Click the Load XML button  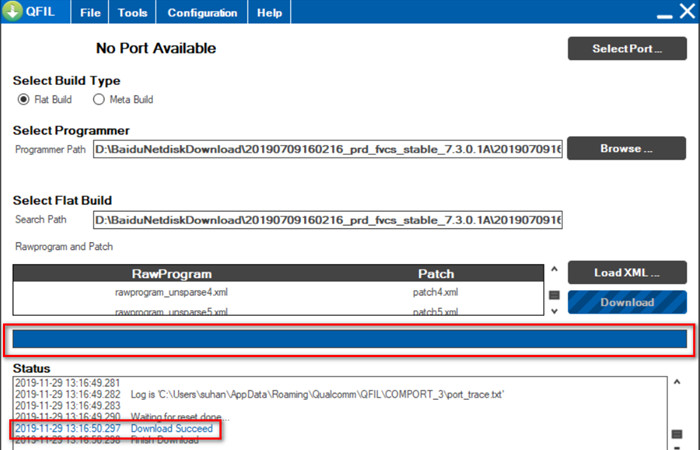(627, 272)
